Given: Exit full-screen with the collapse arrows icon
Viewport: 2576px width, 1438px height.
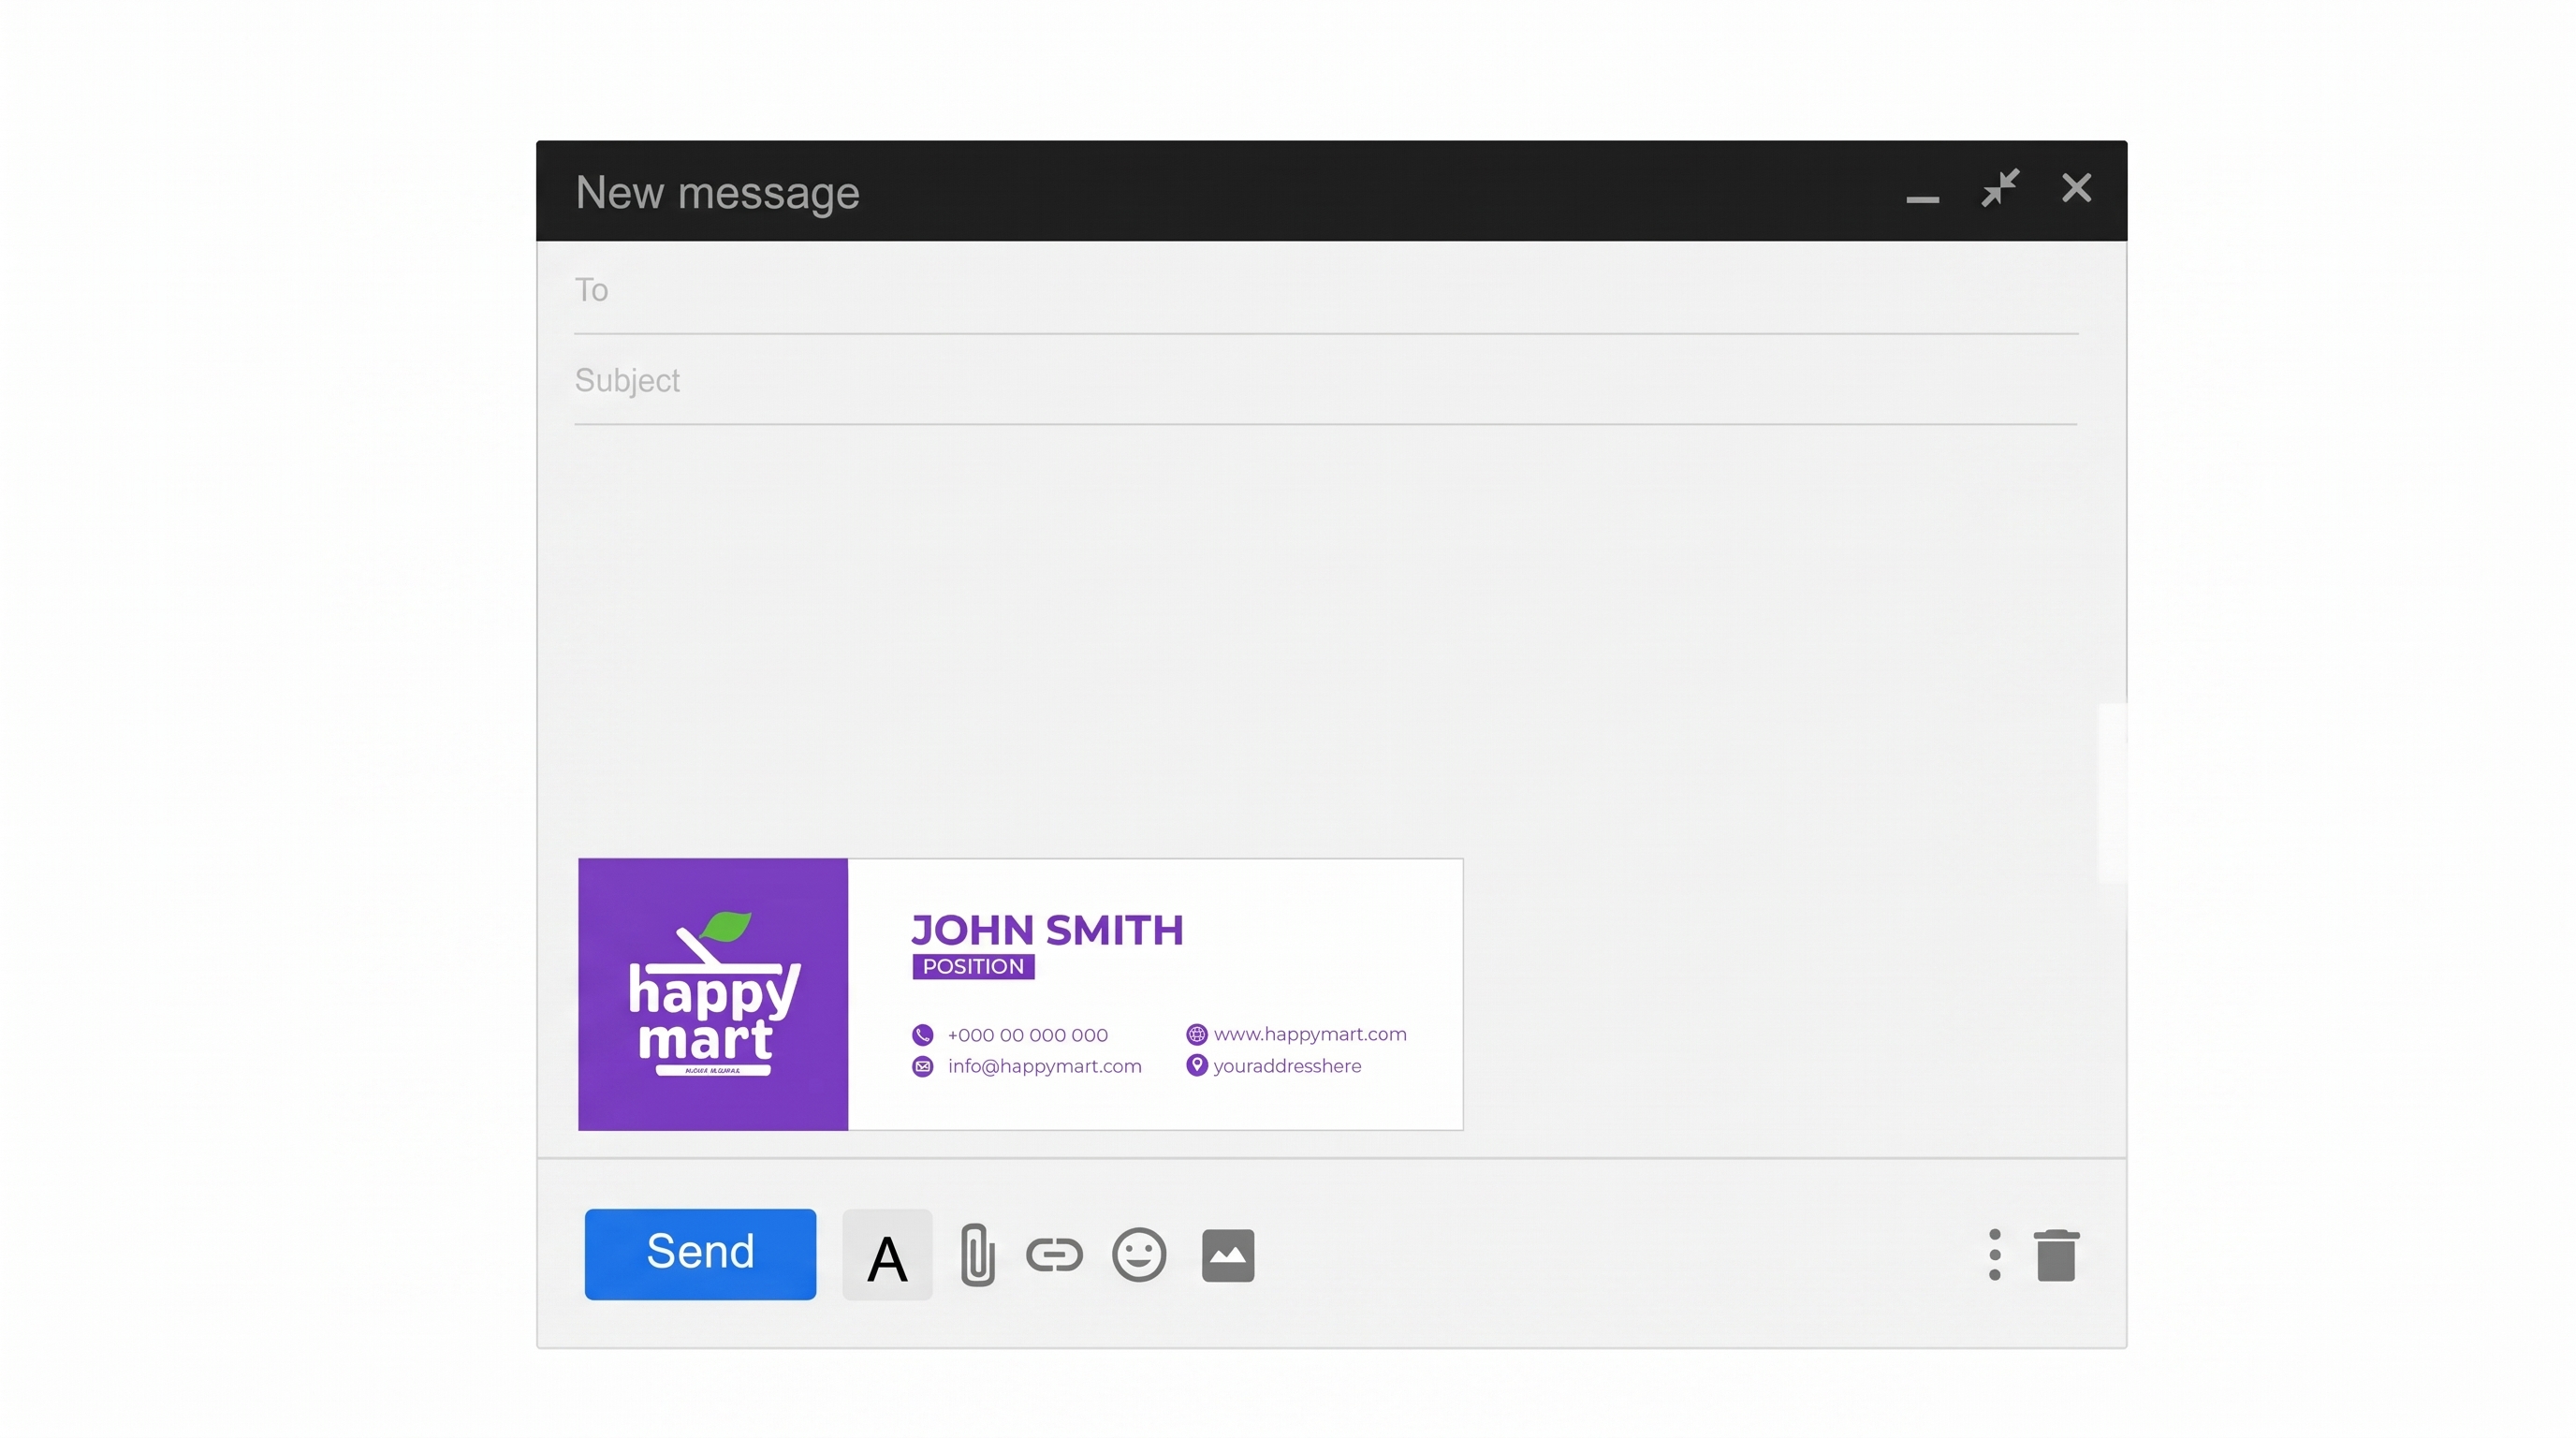Looking at the screenshot, I should coord(2000,188).
